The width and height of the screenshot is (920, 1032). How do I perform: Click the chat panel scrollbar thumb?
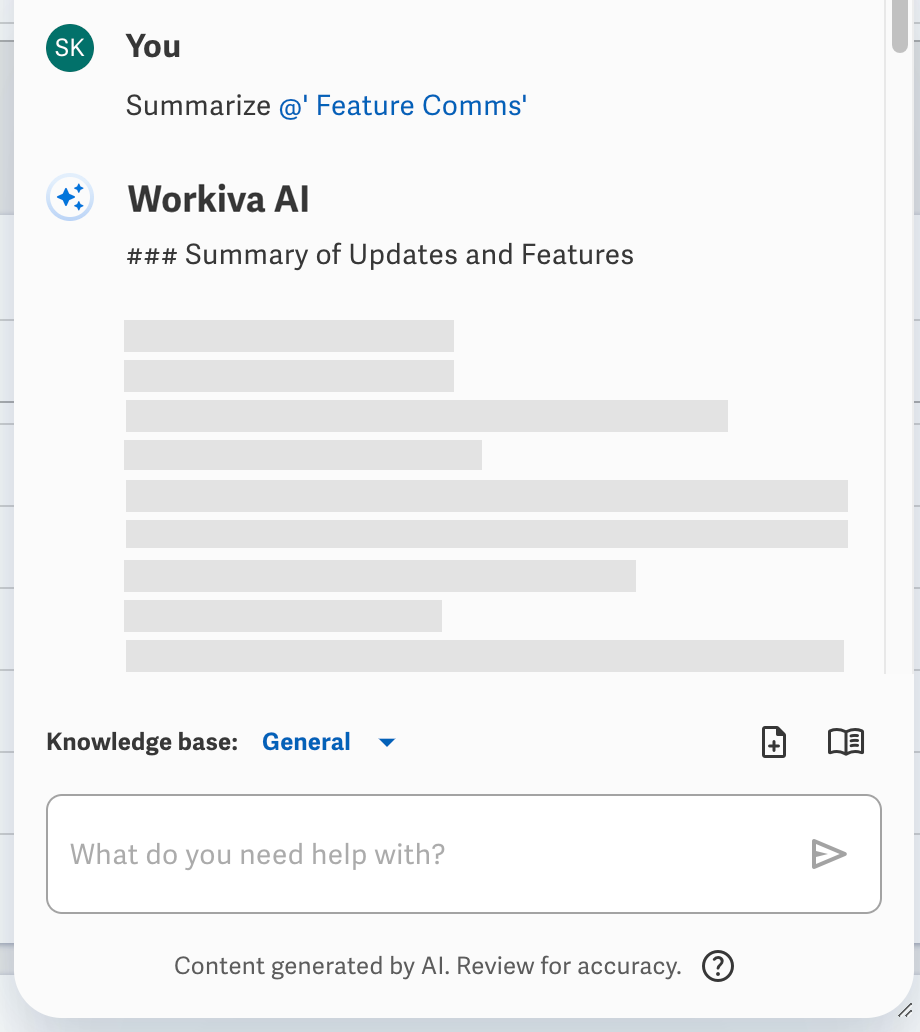(901, 24)
